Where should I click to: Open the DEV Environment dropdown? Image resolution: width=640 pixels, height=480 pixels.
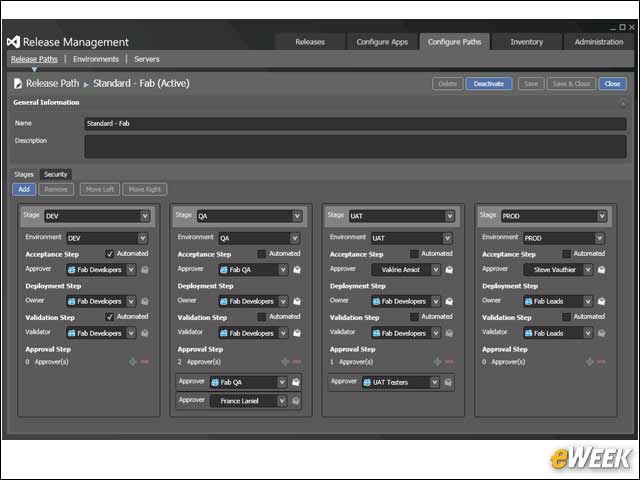pyautogui.click(x=142, y=238)
